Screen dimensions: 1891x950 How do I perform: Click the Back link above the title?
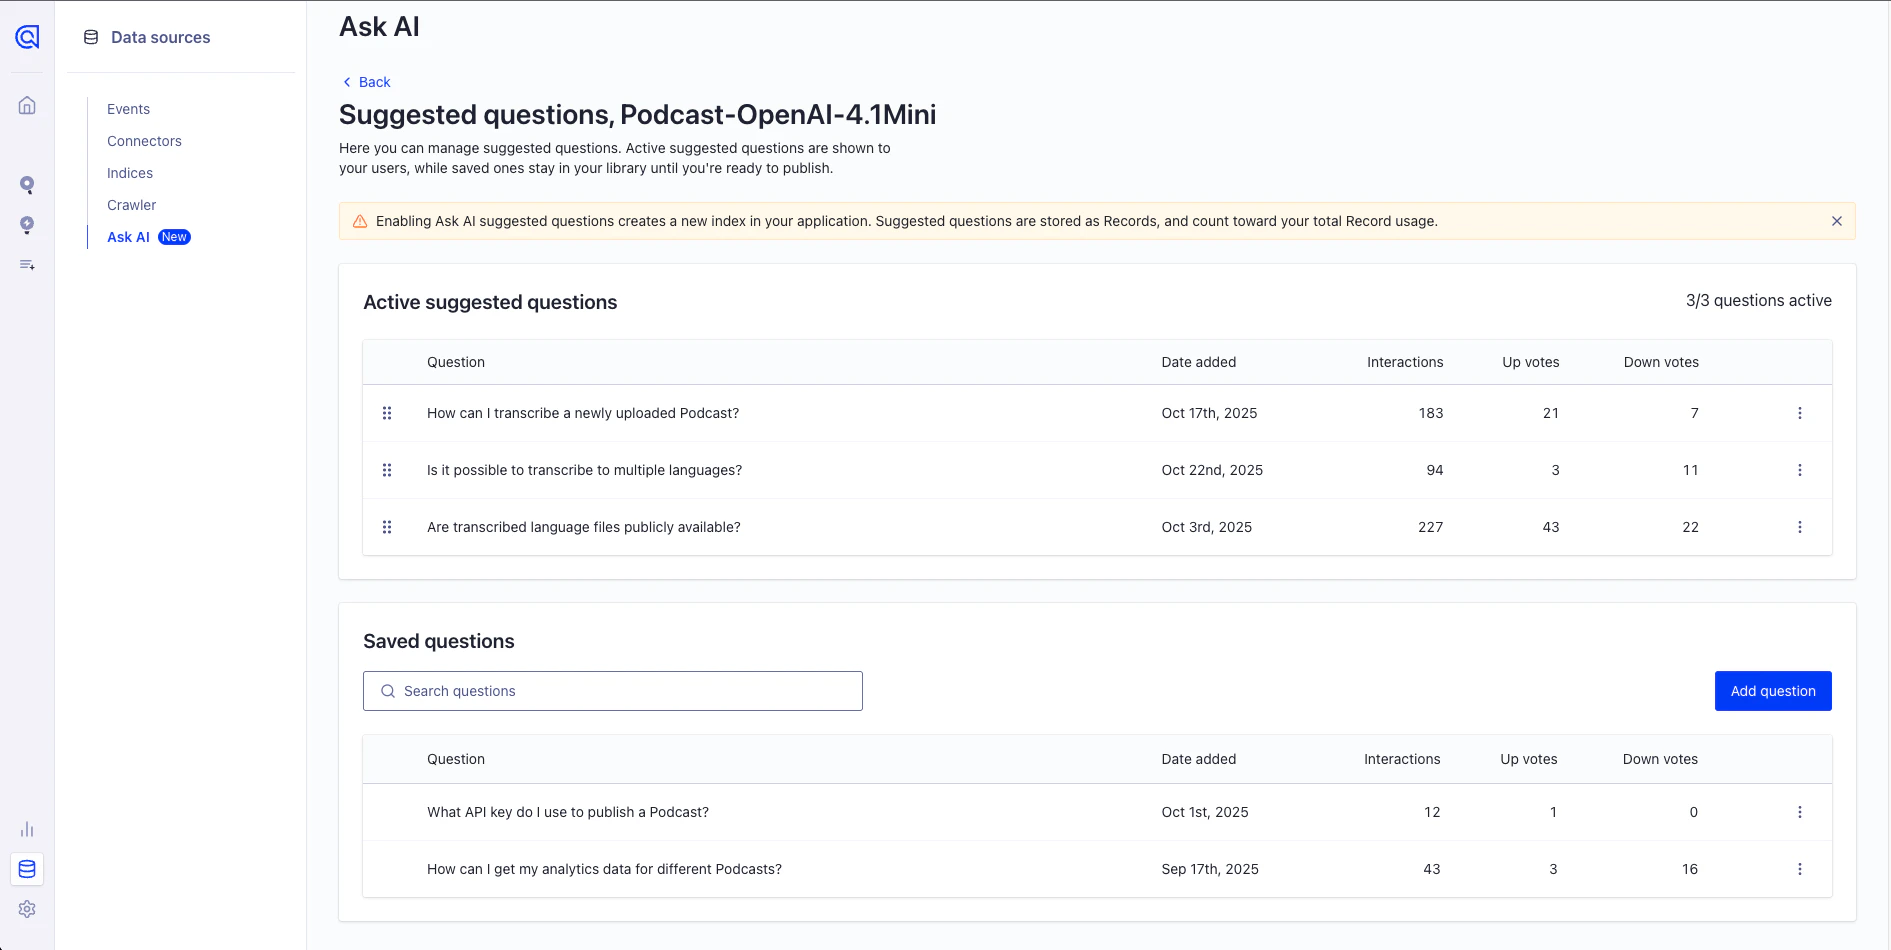[x=366, y=82]
